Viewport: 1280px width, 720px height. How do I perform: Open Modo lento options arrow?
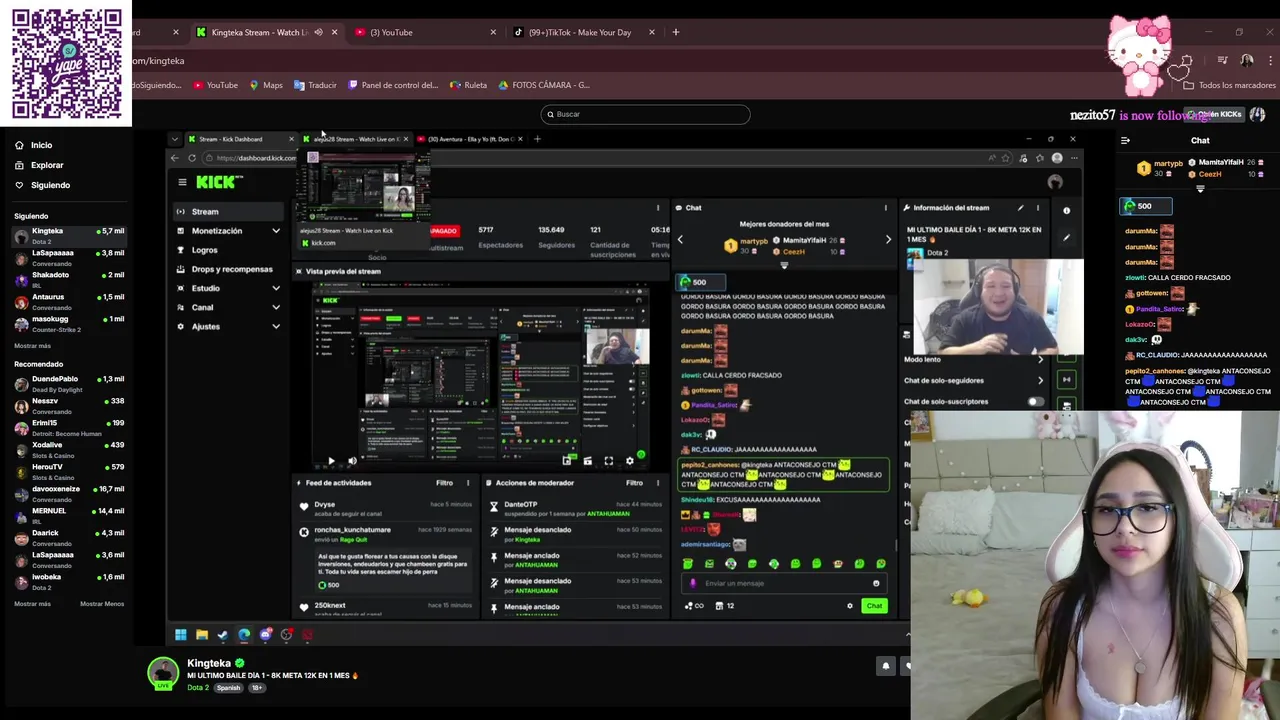tap(1040, 359)
